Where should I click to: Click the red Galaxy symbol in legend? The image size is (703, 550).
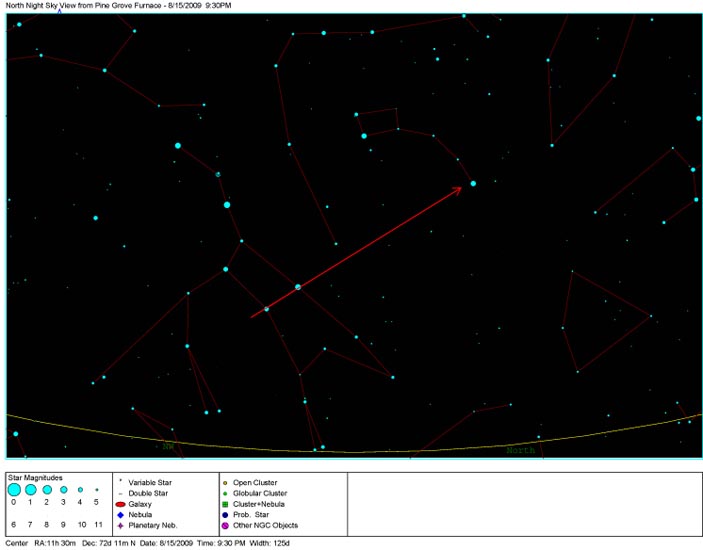(x=120, y=504)
